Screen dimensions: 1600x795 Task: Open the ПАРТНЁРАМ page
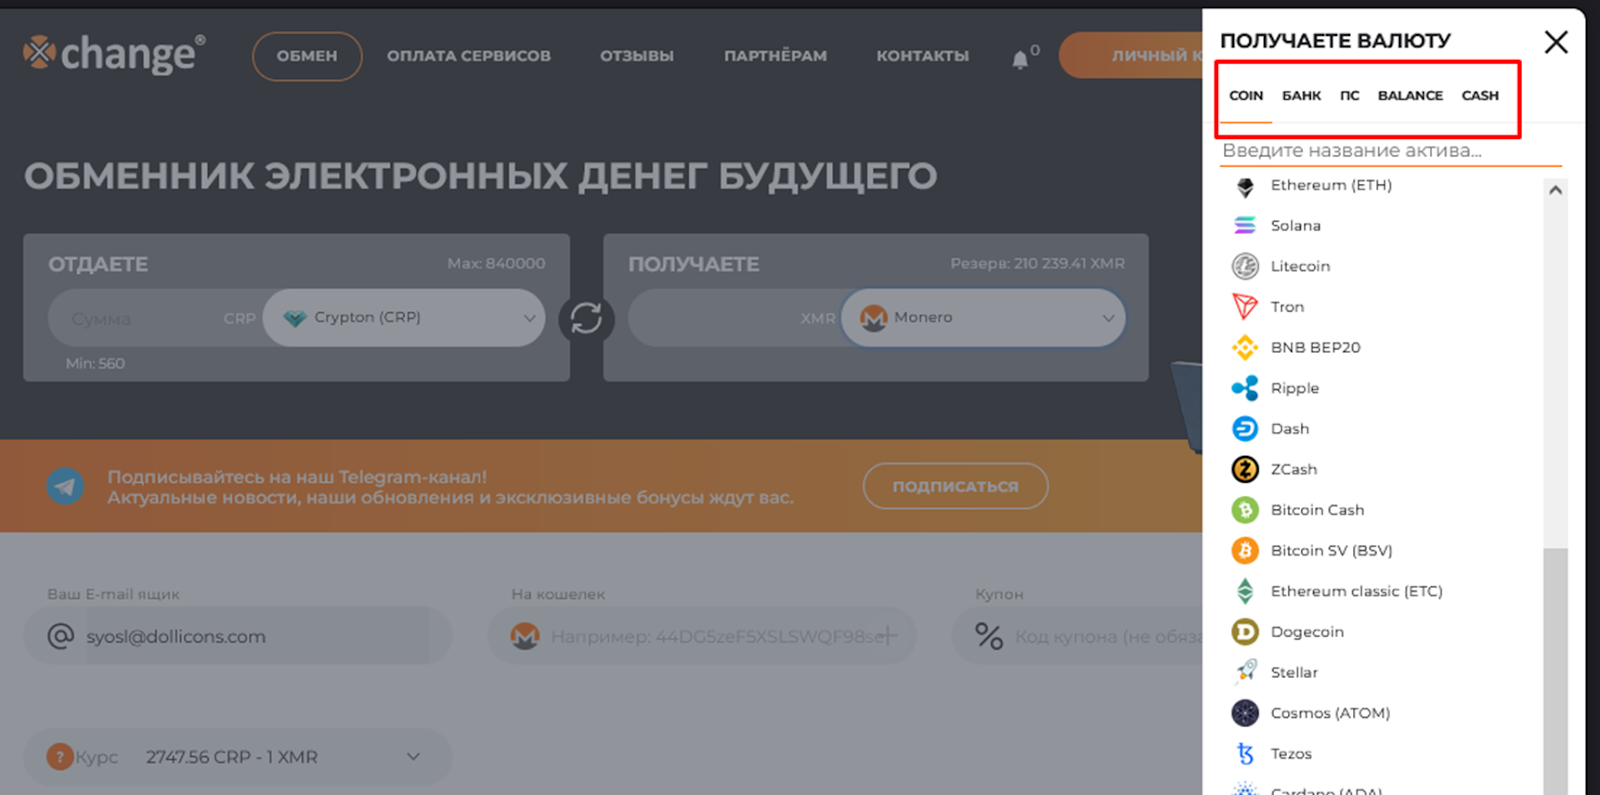pyautogui.click(x=776, y=56)
